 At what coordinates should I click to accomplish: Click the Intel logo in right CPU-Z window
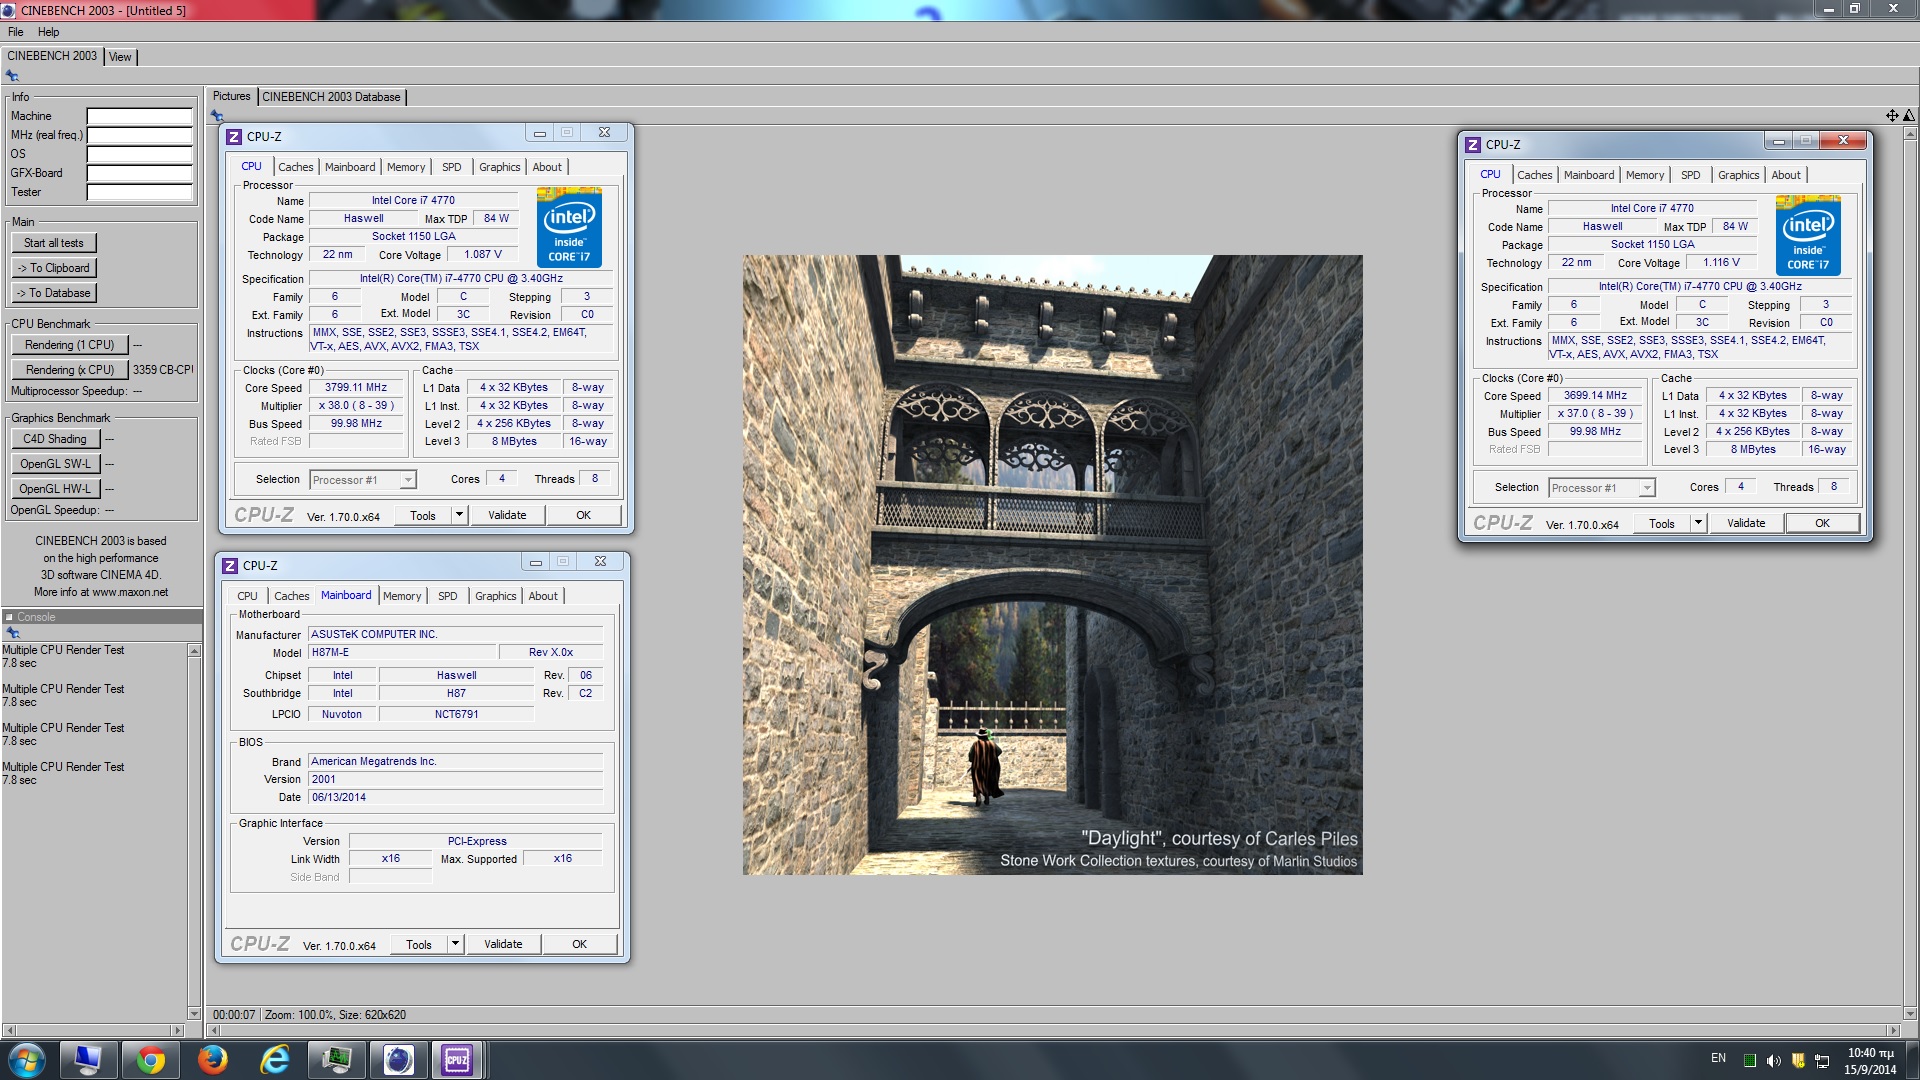tap(1808, 236)
